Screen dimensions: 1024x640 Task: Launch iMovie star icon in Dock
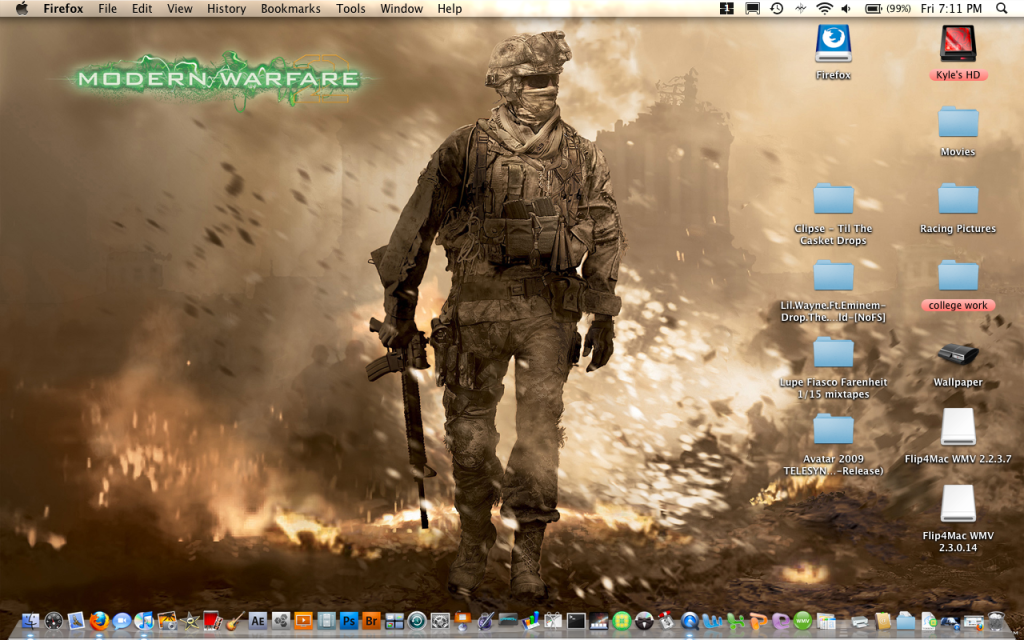coord(190,620)
